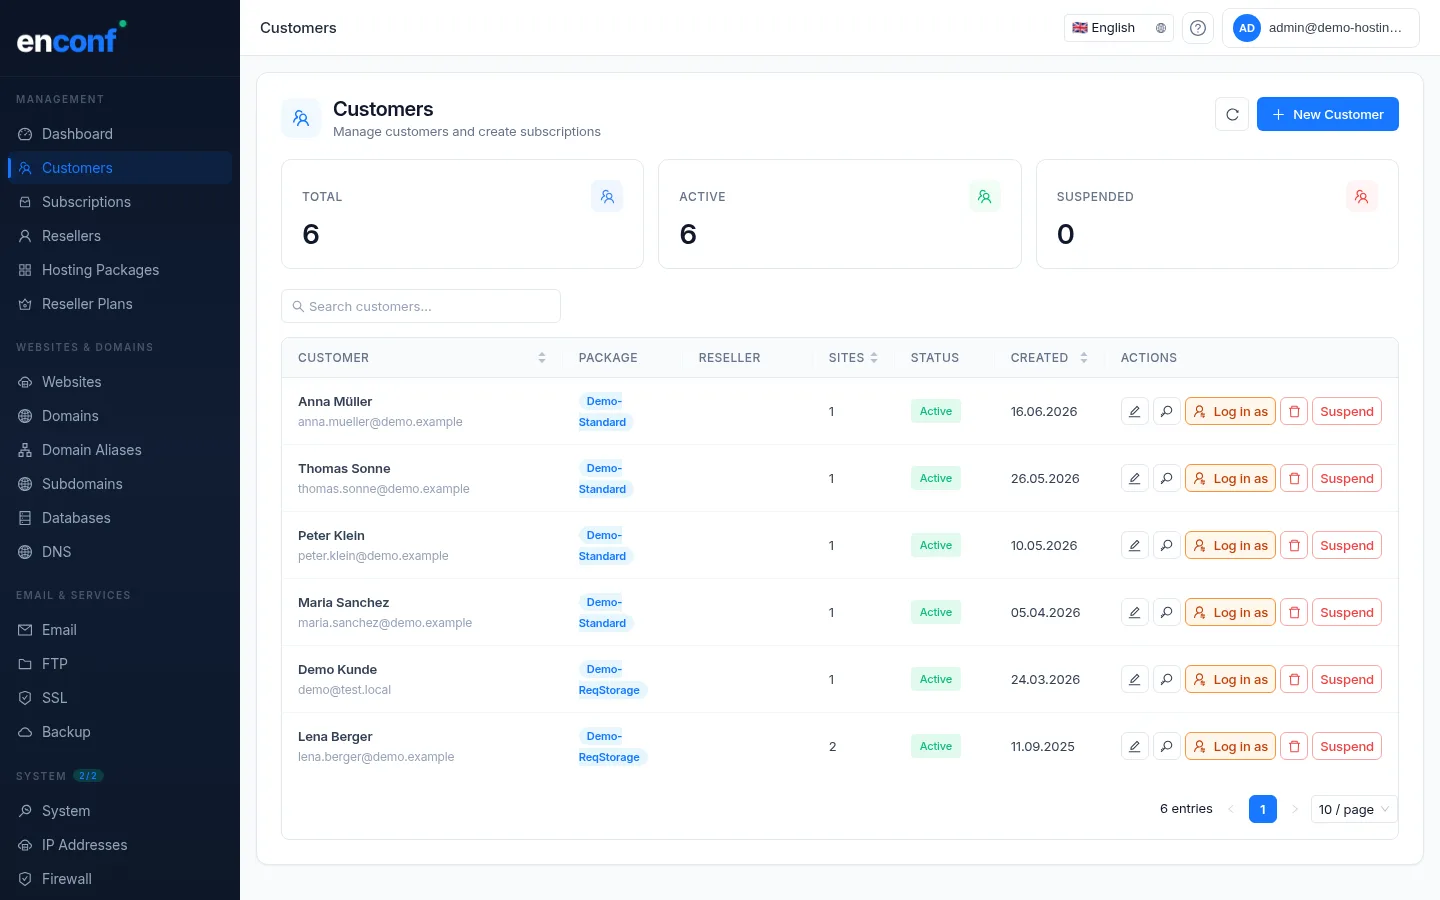The width and height of the screenshot is (1440, 900).
Task: Open System sidebar item
Action: point(120,811)
